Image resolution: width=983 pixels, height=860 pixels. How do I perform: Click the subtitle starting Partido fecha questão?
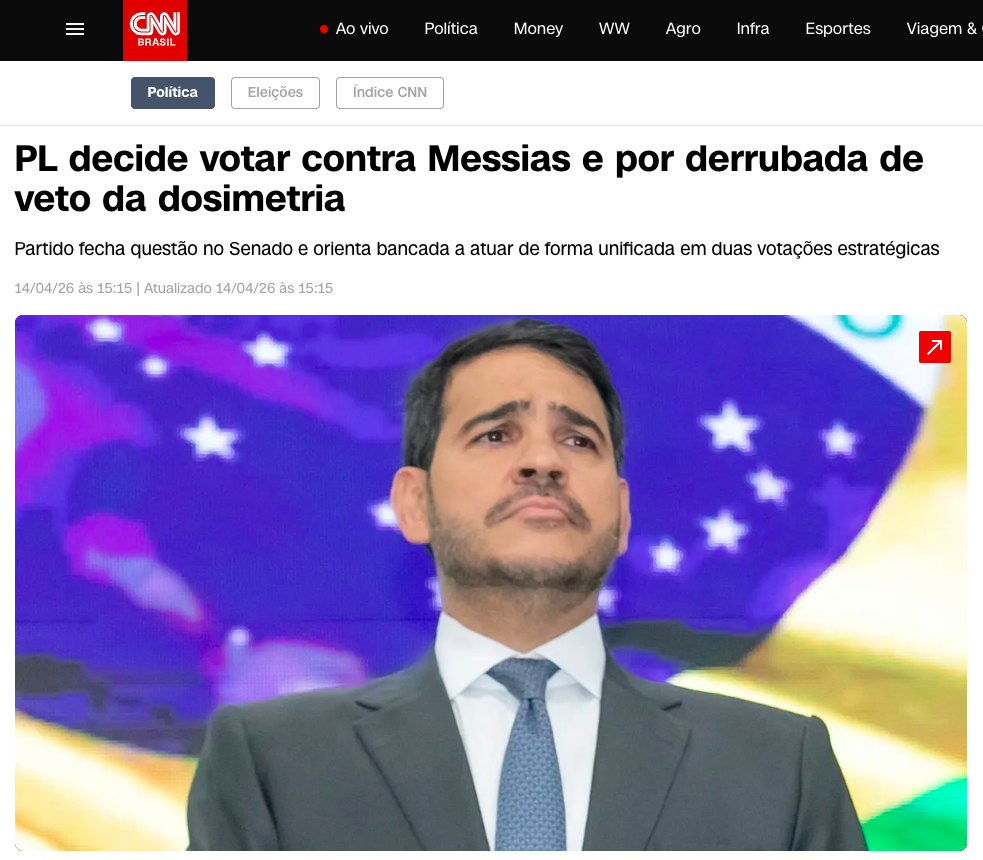tap(476, 249)
